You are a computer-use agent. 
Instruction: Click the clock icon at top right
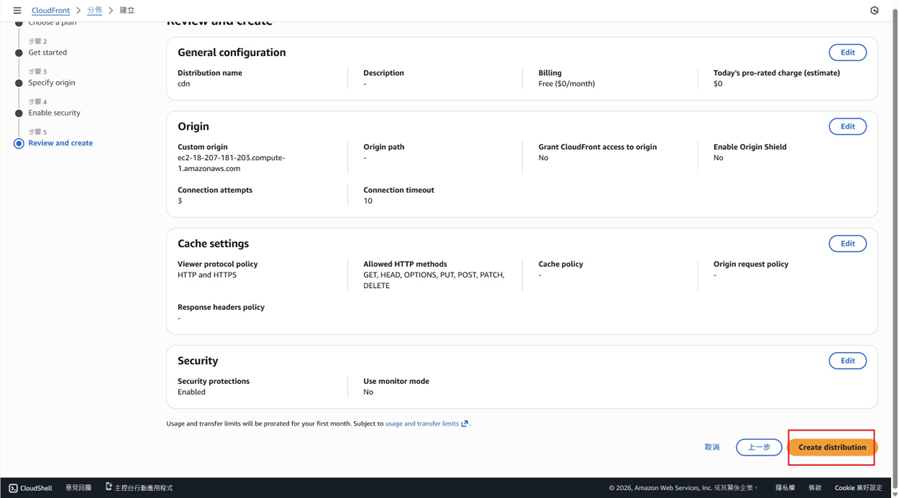tap(874, 10)
